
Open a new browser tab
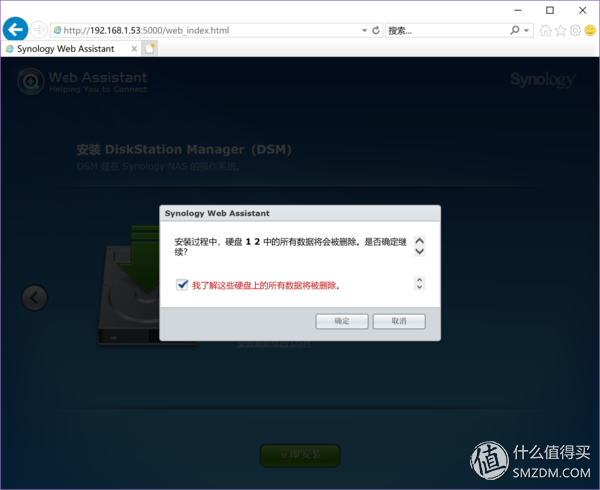click(x=150, y=49)
